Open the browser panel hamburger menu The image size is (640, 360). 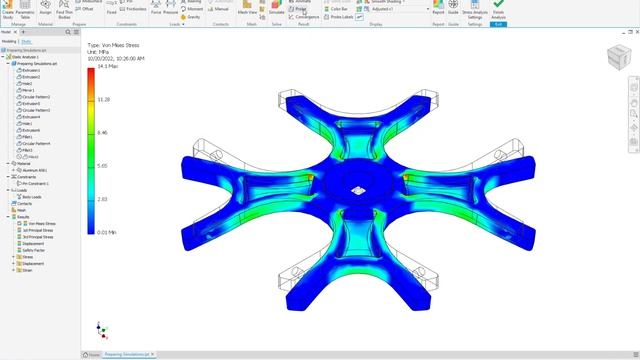click(76, 32)
